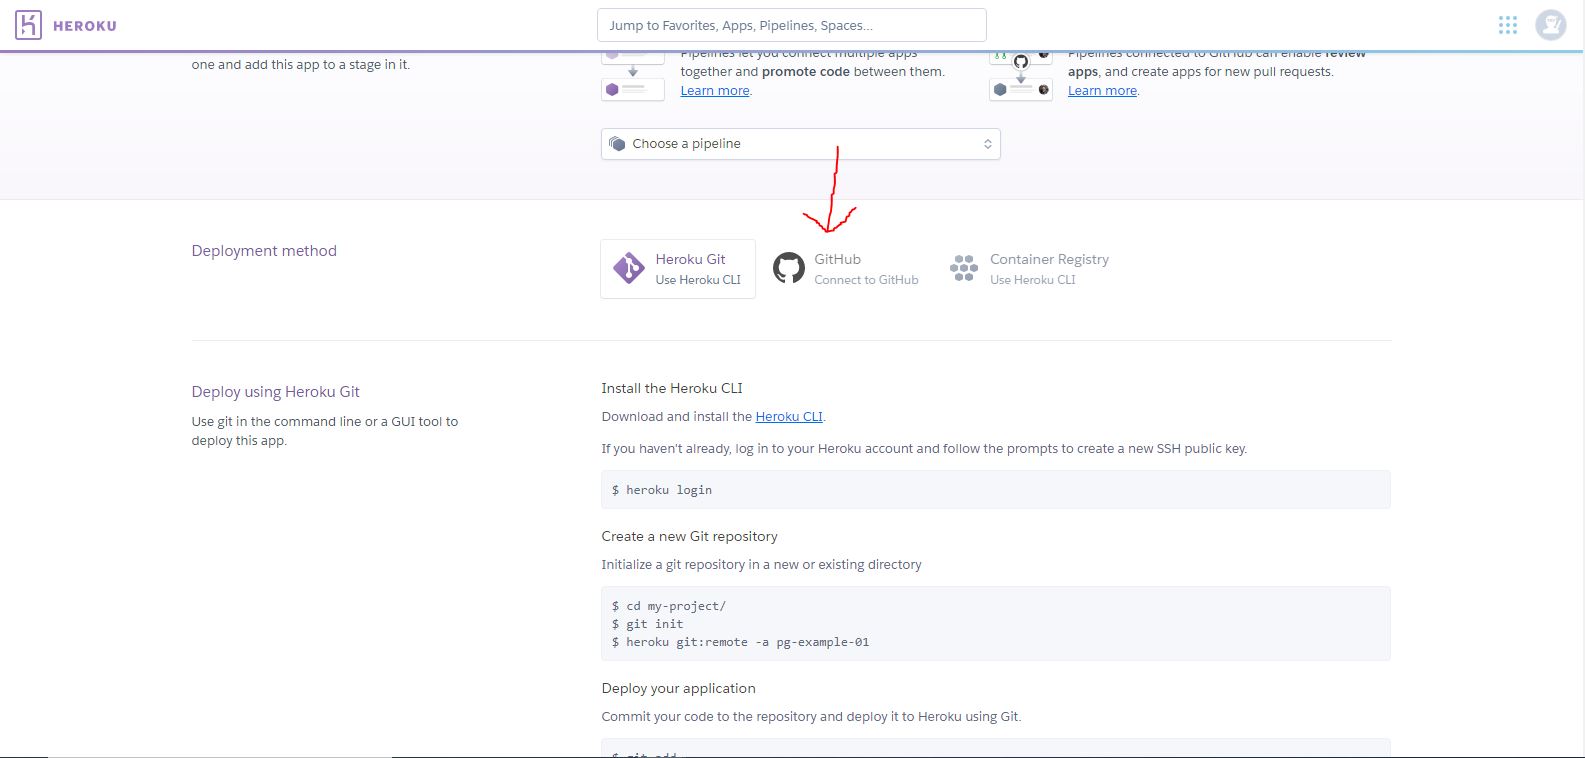Click the GitHub pipeline diagram

[x=1021, y=75]
